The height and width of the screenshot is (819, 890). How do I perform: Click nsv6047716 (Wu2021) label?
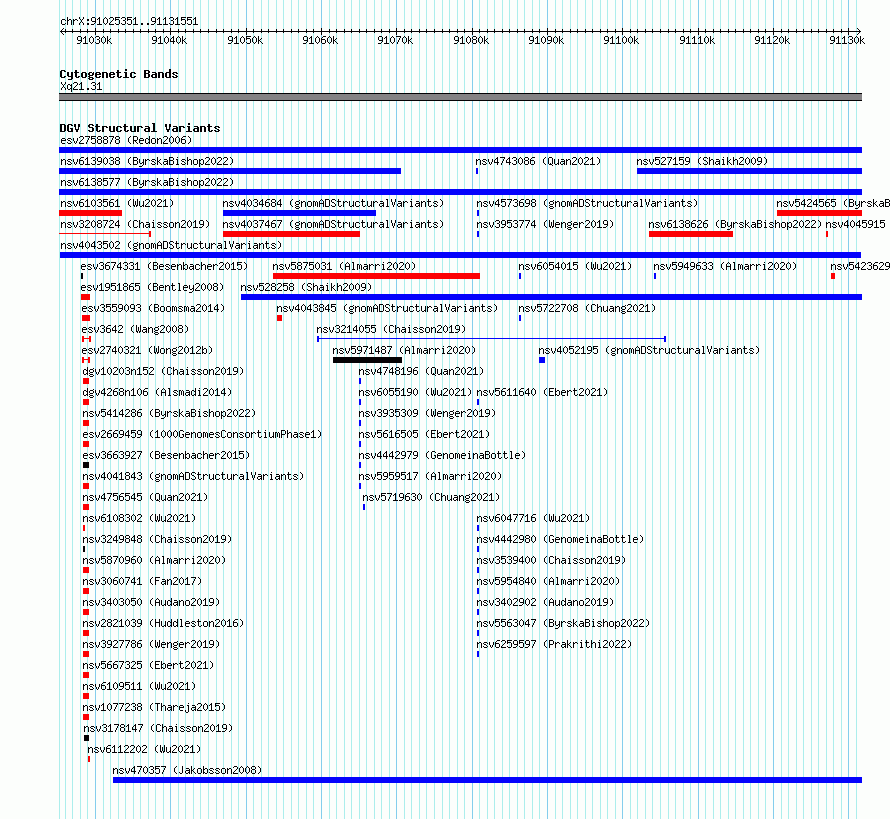(x=533, y=518)
